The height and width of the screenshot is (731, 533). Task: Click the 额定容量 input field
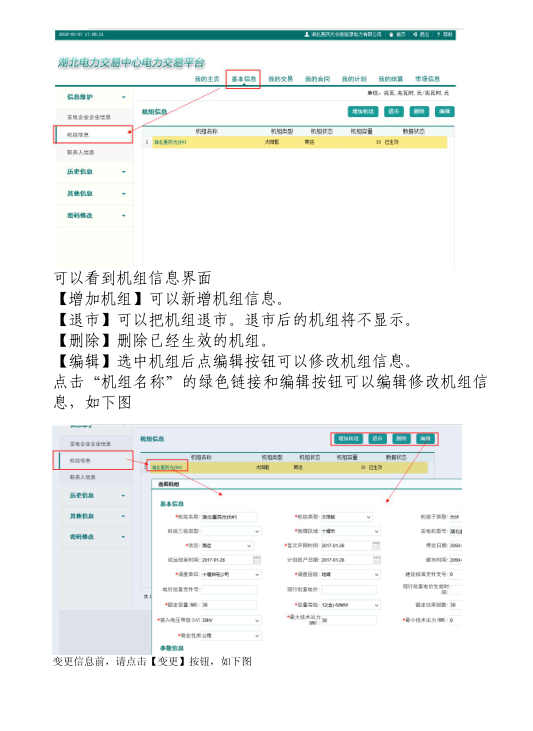(229, 605)
